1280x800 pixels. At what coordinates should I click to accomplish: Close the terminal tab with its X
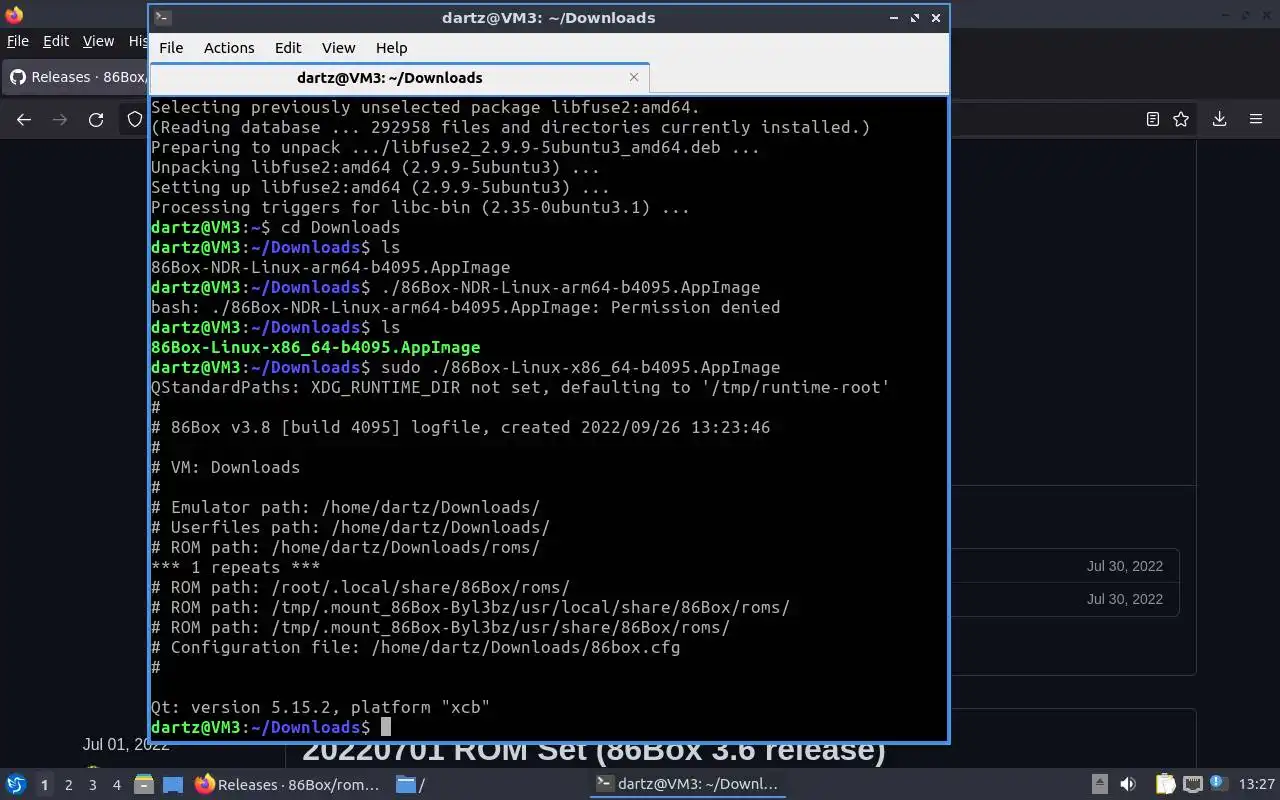click(x=634, y=77)
